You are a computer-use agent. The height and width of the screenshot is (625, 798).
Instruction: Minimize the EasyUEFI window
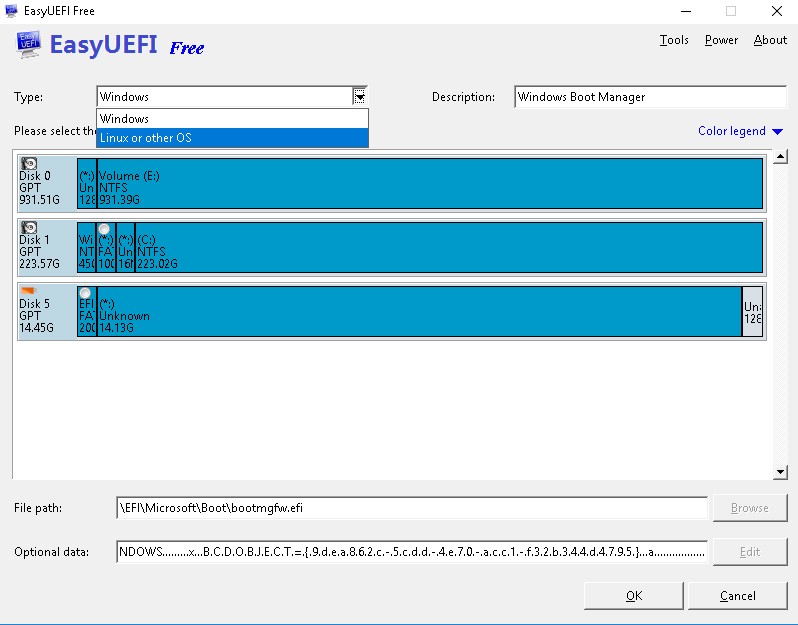coord(686,11)
